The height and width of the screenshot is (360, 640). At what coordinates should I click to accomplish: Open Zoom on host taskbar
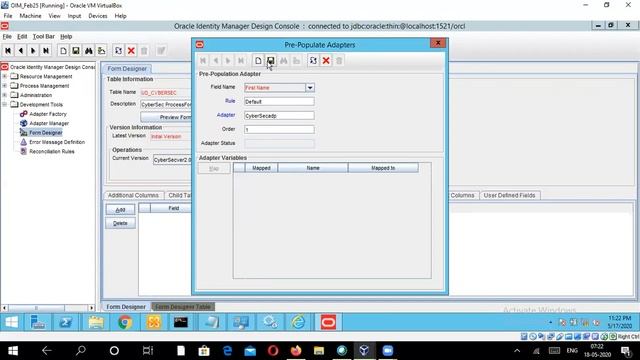coord(387,351)
